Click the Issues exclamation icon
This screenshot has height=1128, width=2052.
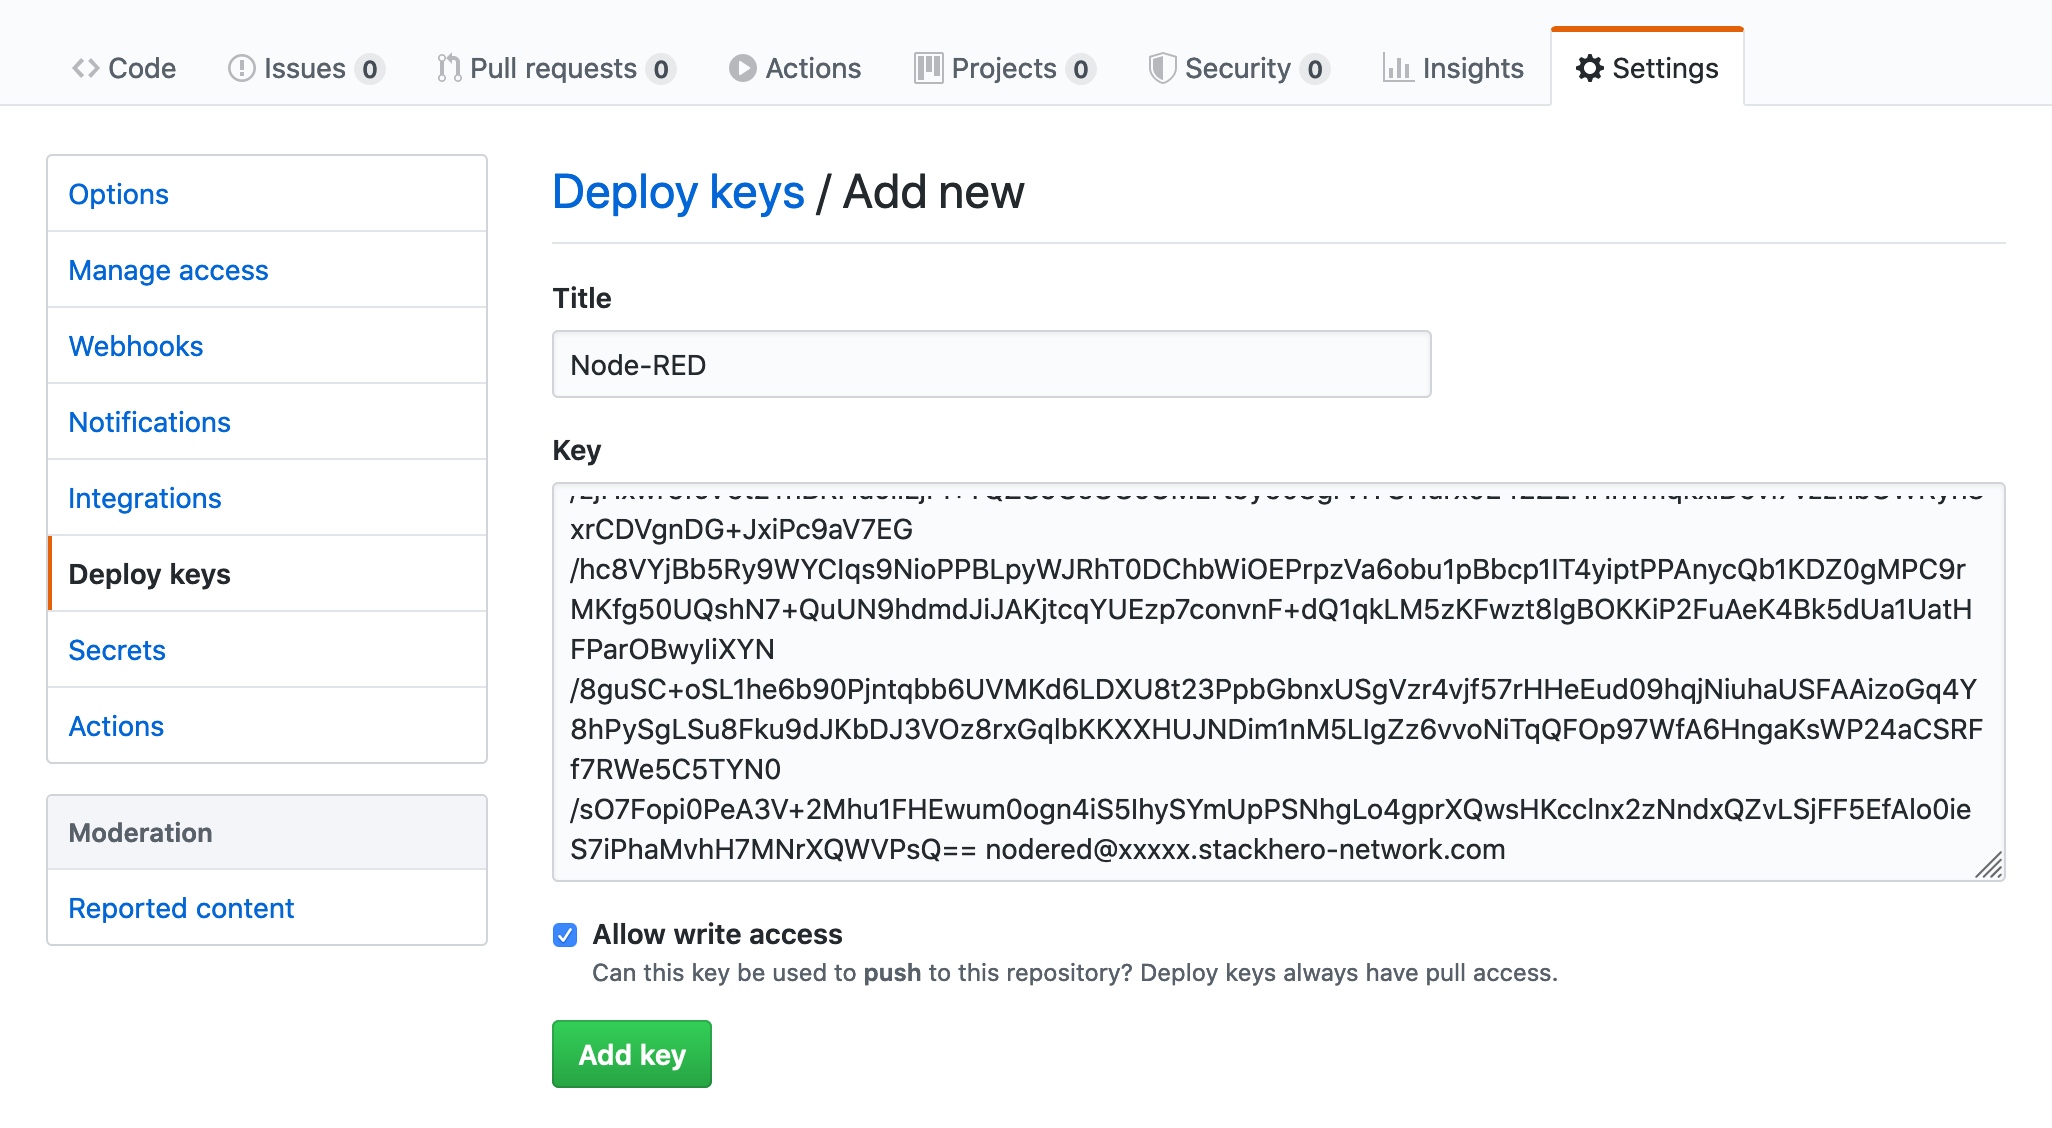point(242,68)
